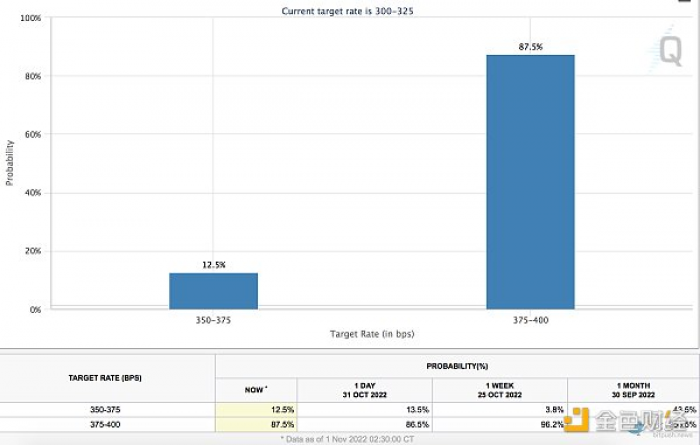
Task: Select the 375-400 row in the table
Action: [349, 424]
